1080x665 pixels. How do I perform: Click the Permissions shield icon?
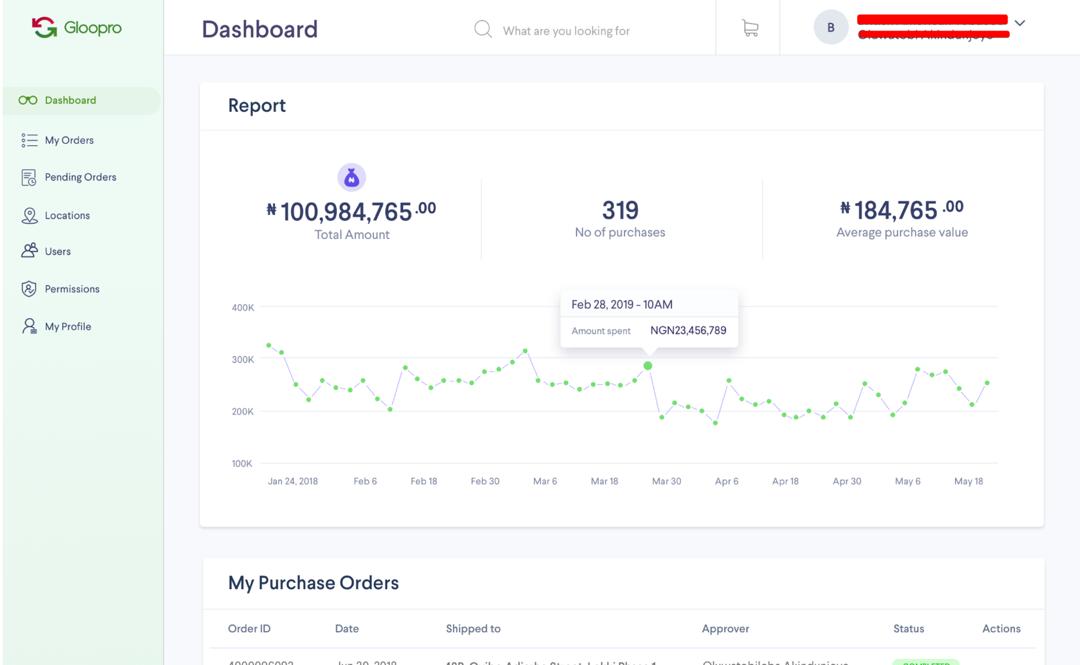(29, 289)
